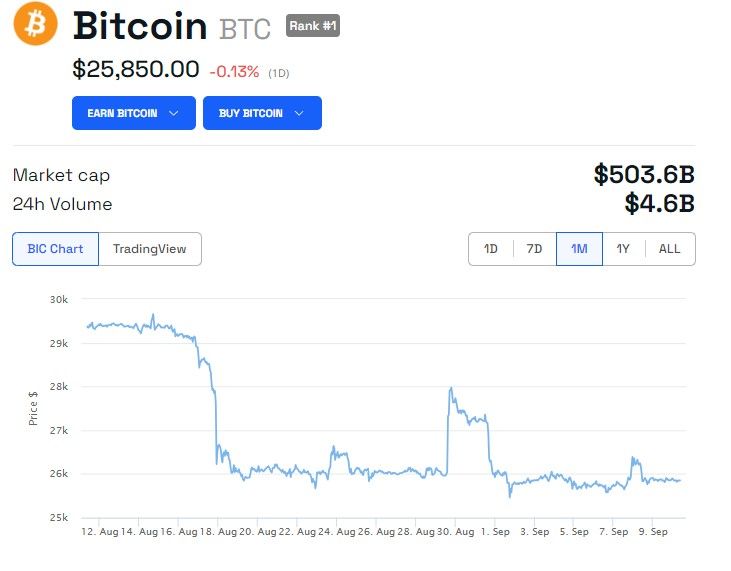Select the 1M time range

(x=579, y=249)
